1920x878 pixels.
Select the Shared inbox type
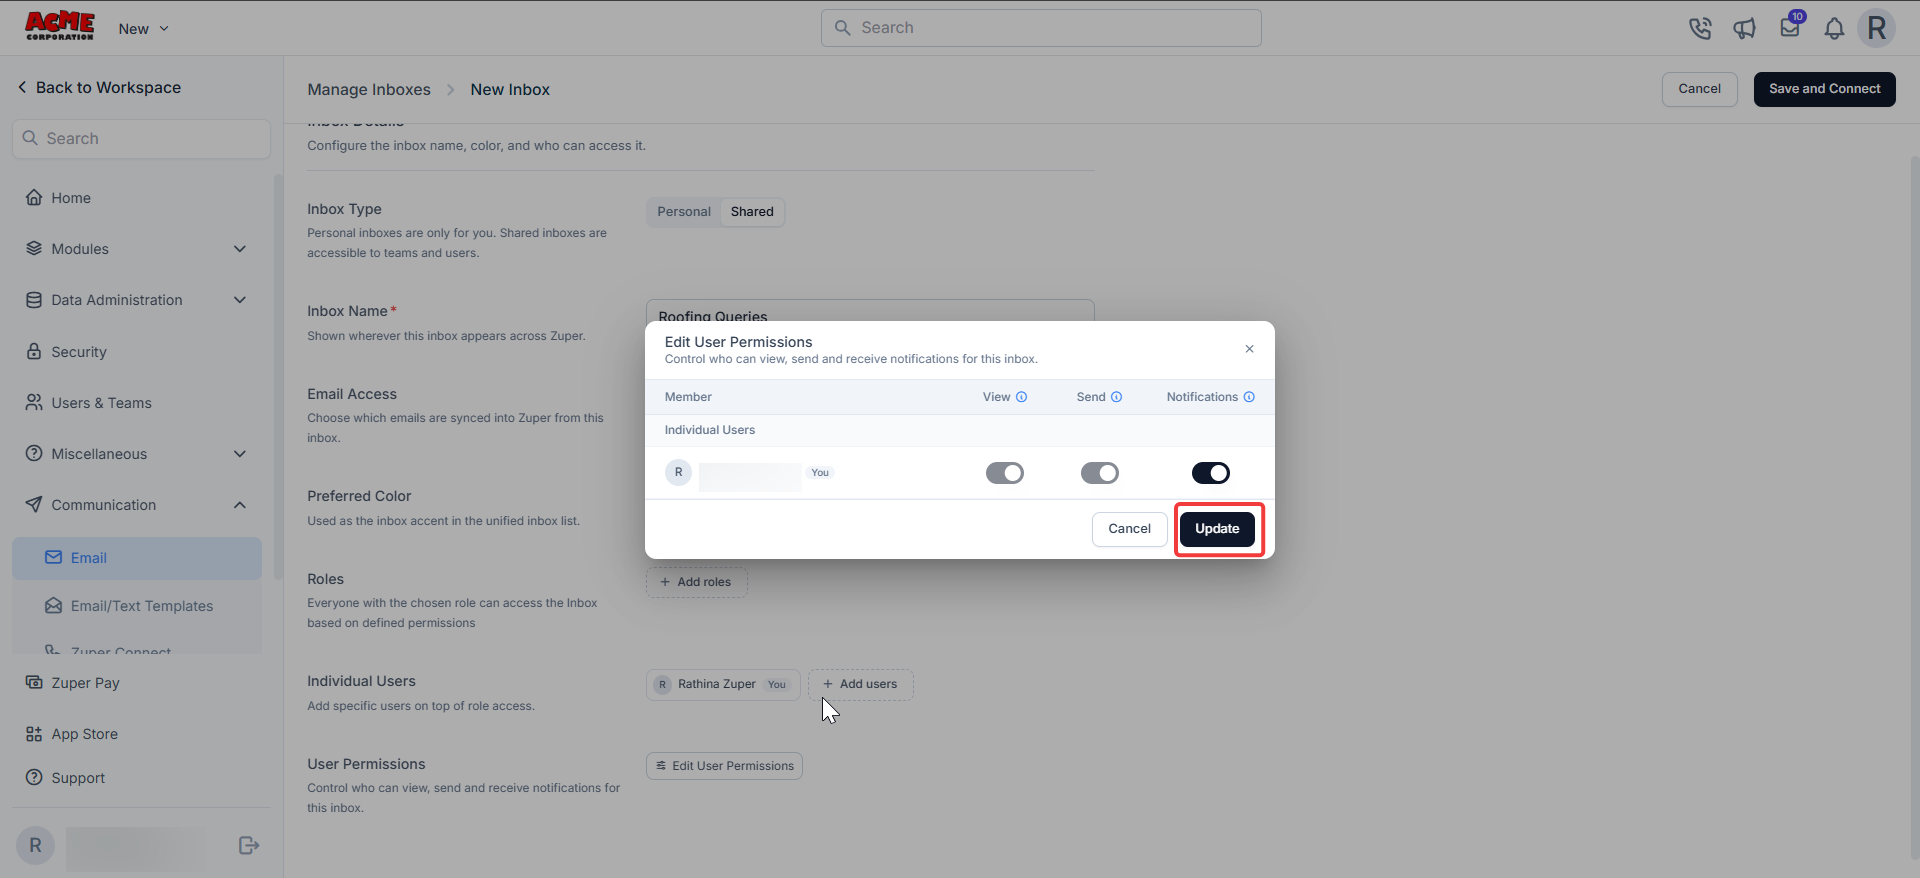(x=752, y=212)
